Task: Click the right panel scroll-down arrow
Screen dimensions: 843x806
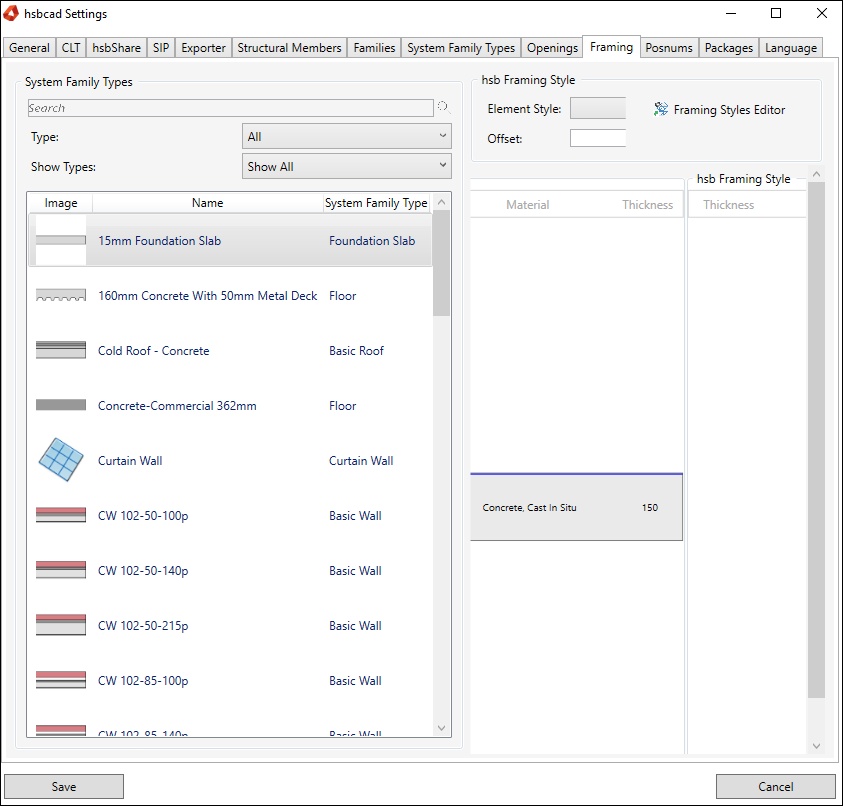Action: click(816, 746)
